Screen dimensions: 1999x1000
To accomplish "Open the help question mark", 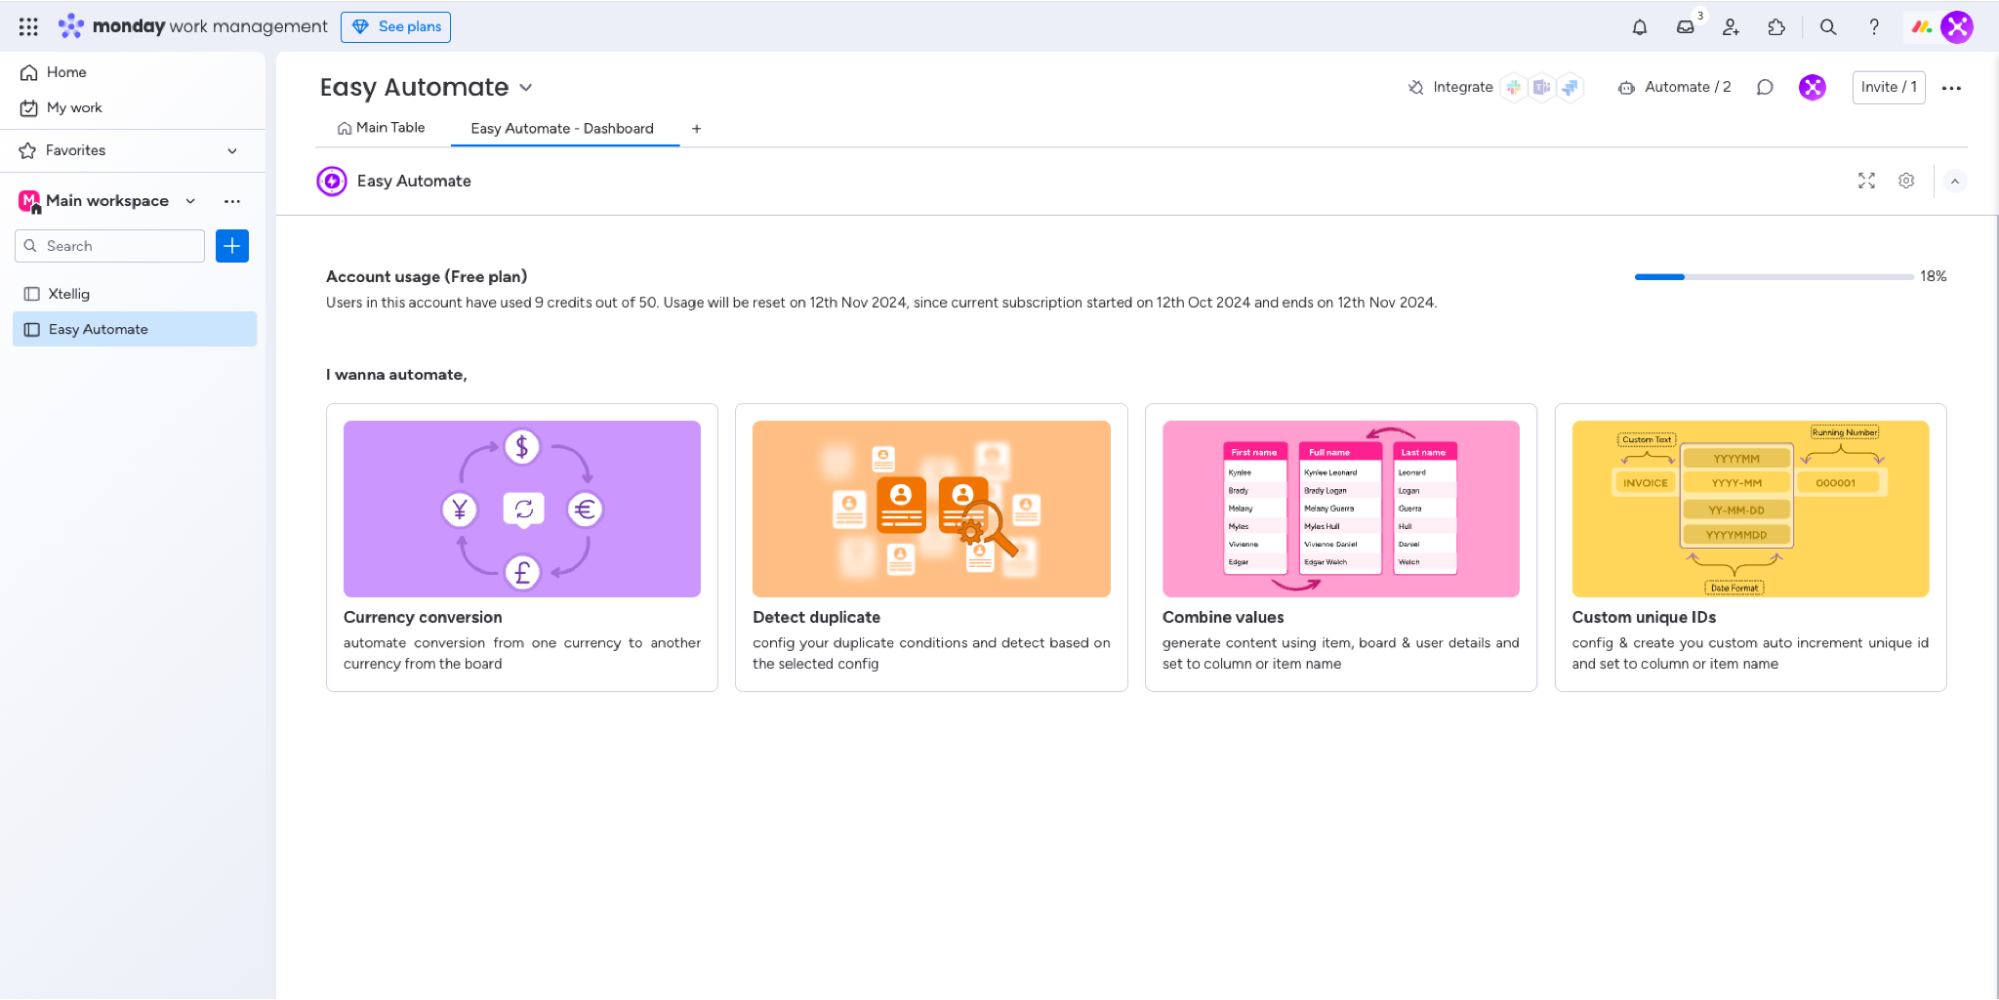I will [1874, 27].
